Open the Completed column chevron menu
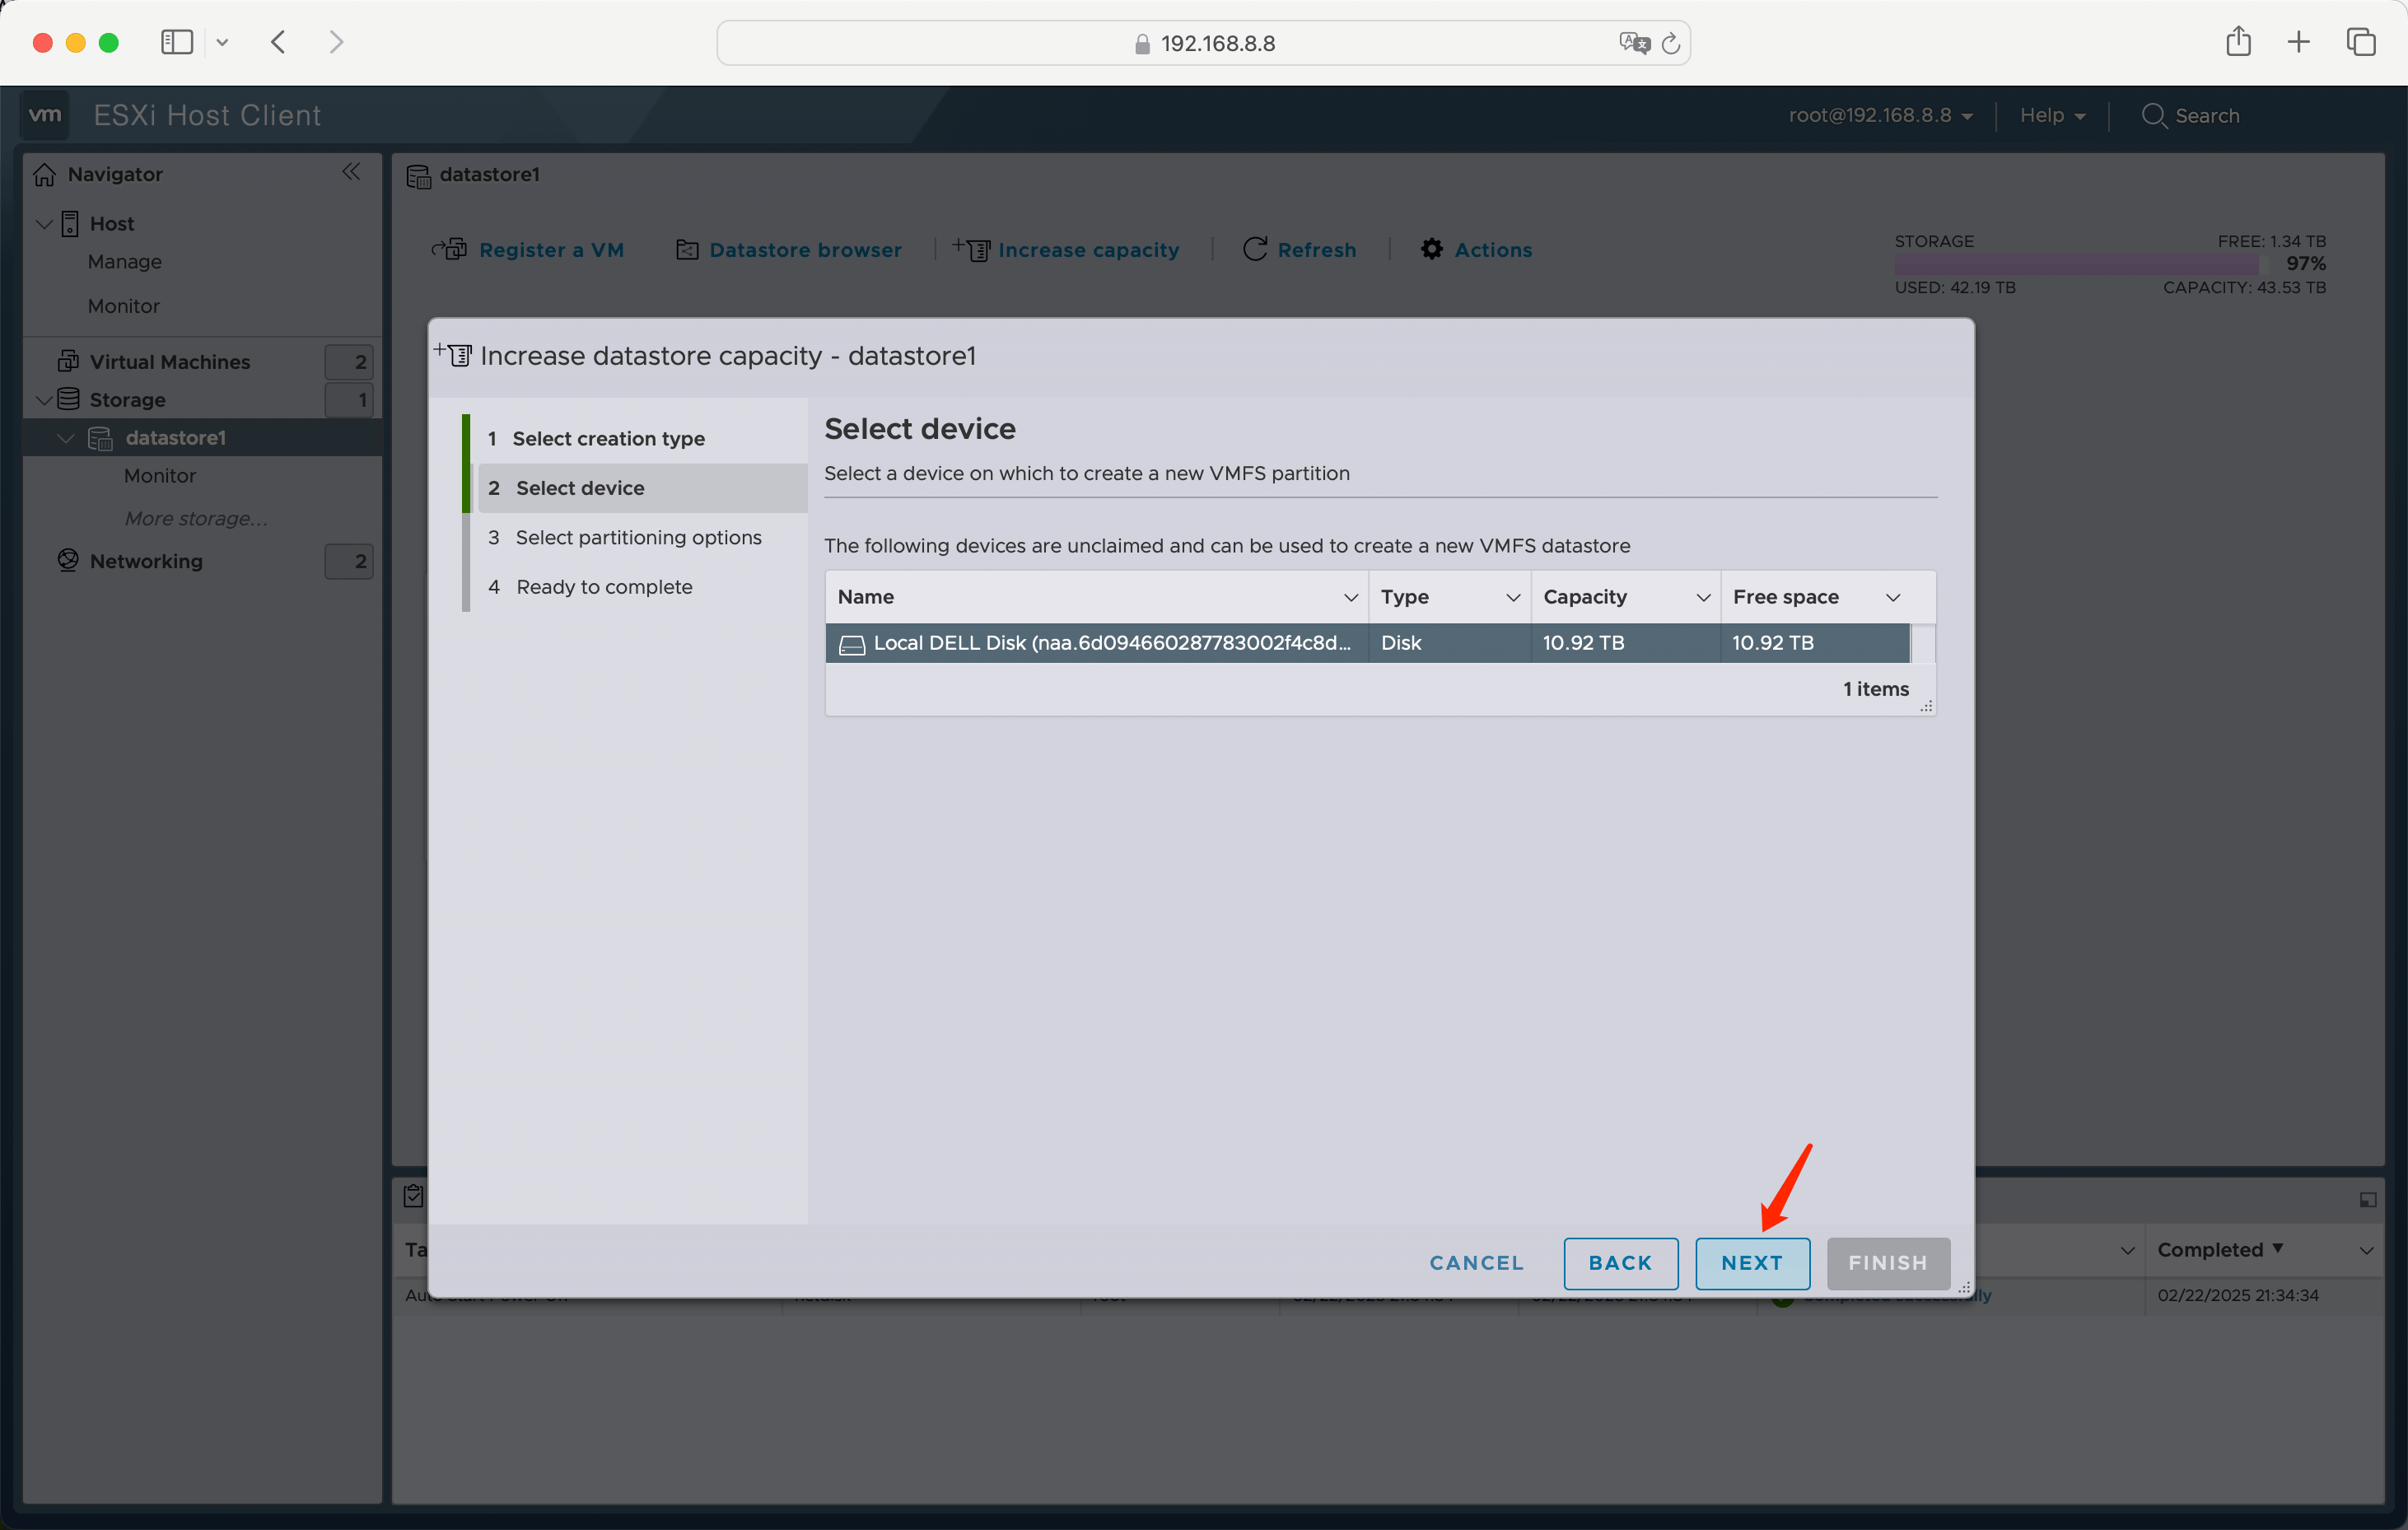 pos(2366,1251)
